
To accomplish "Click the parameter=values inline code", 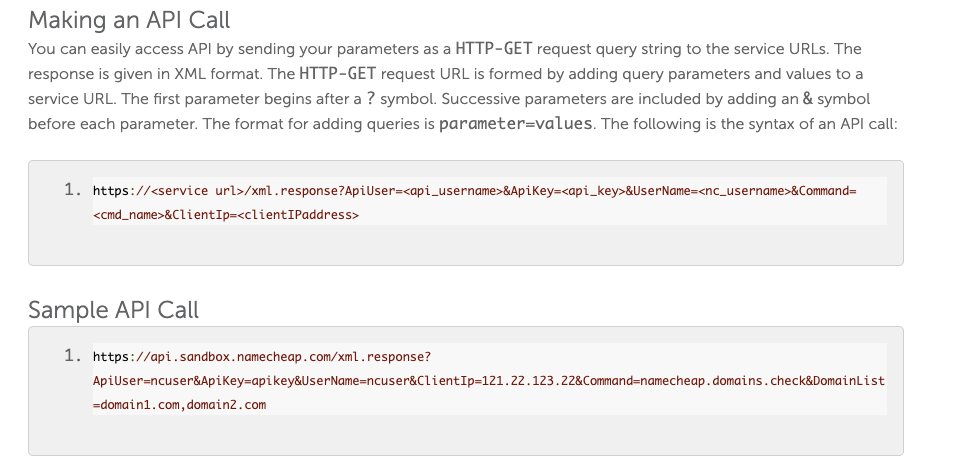I will pos(516,124).
